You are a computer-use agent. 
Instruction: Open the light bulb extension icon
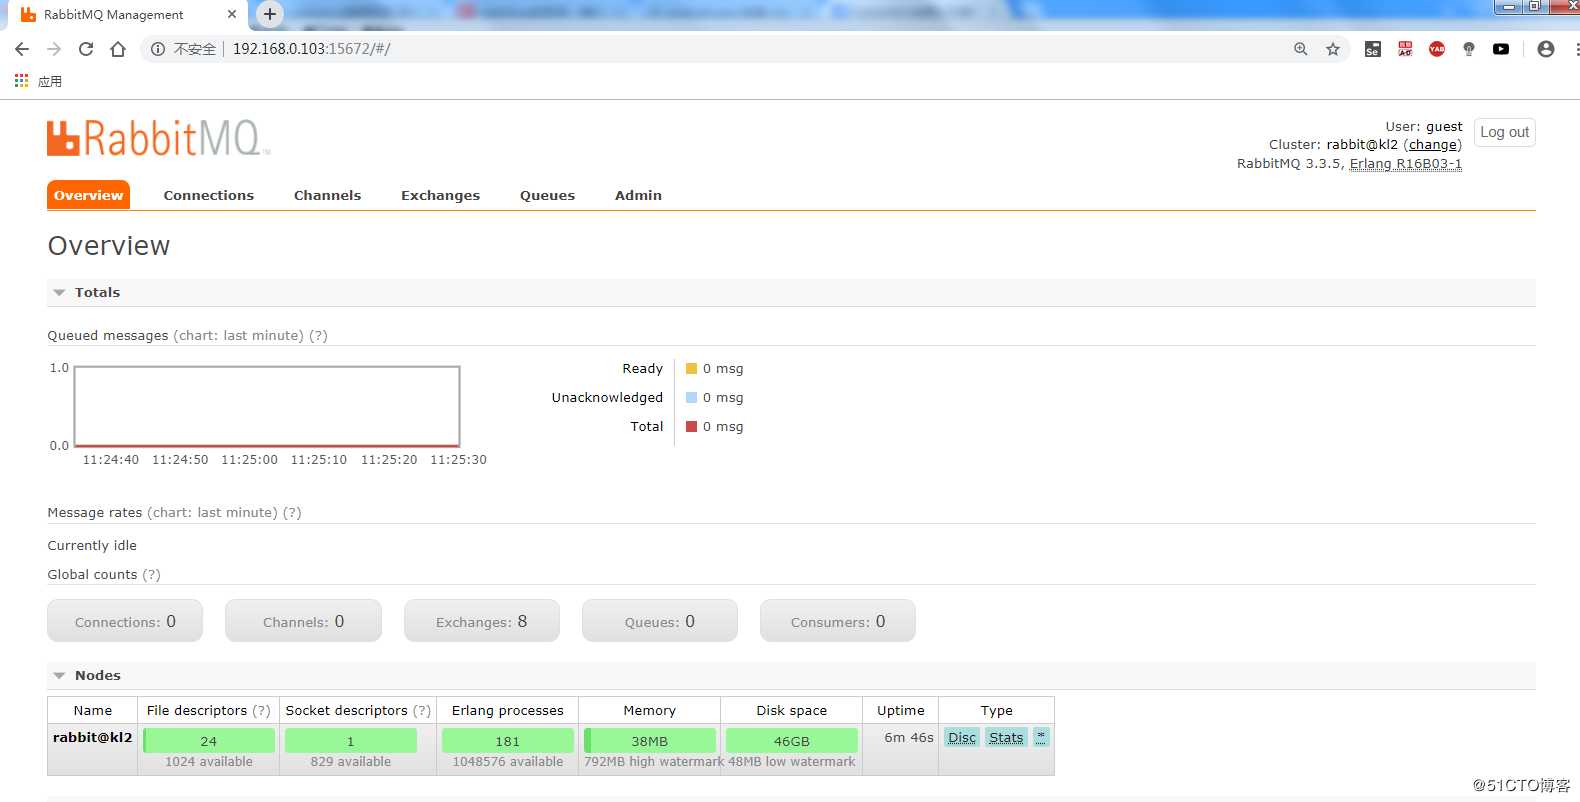pos(1469,49)
